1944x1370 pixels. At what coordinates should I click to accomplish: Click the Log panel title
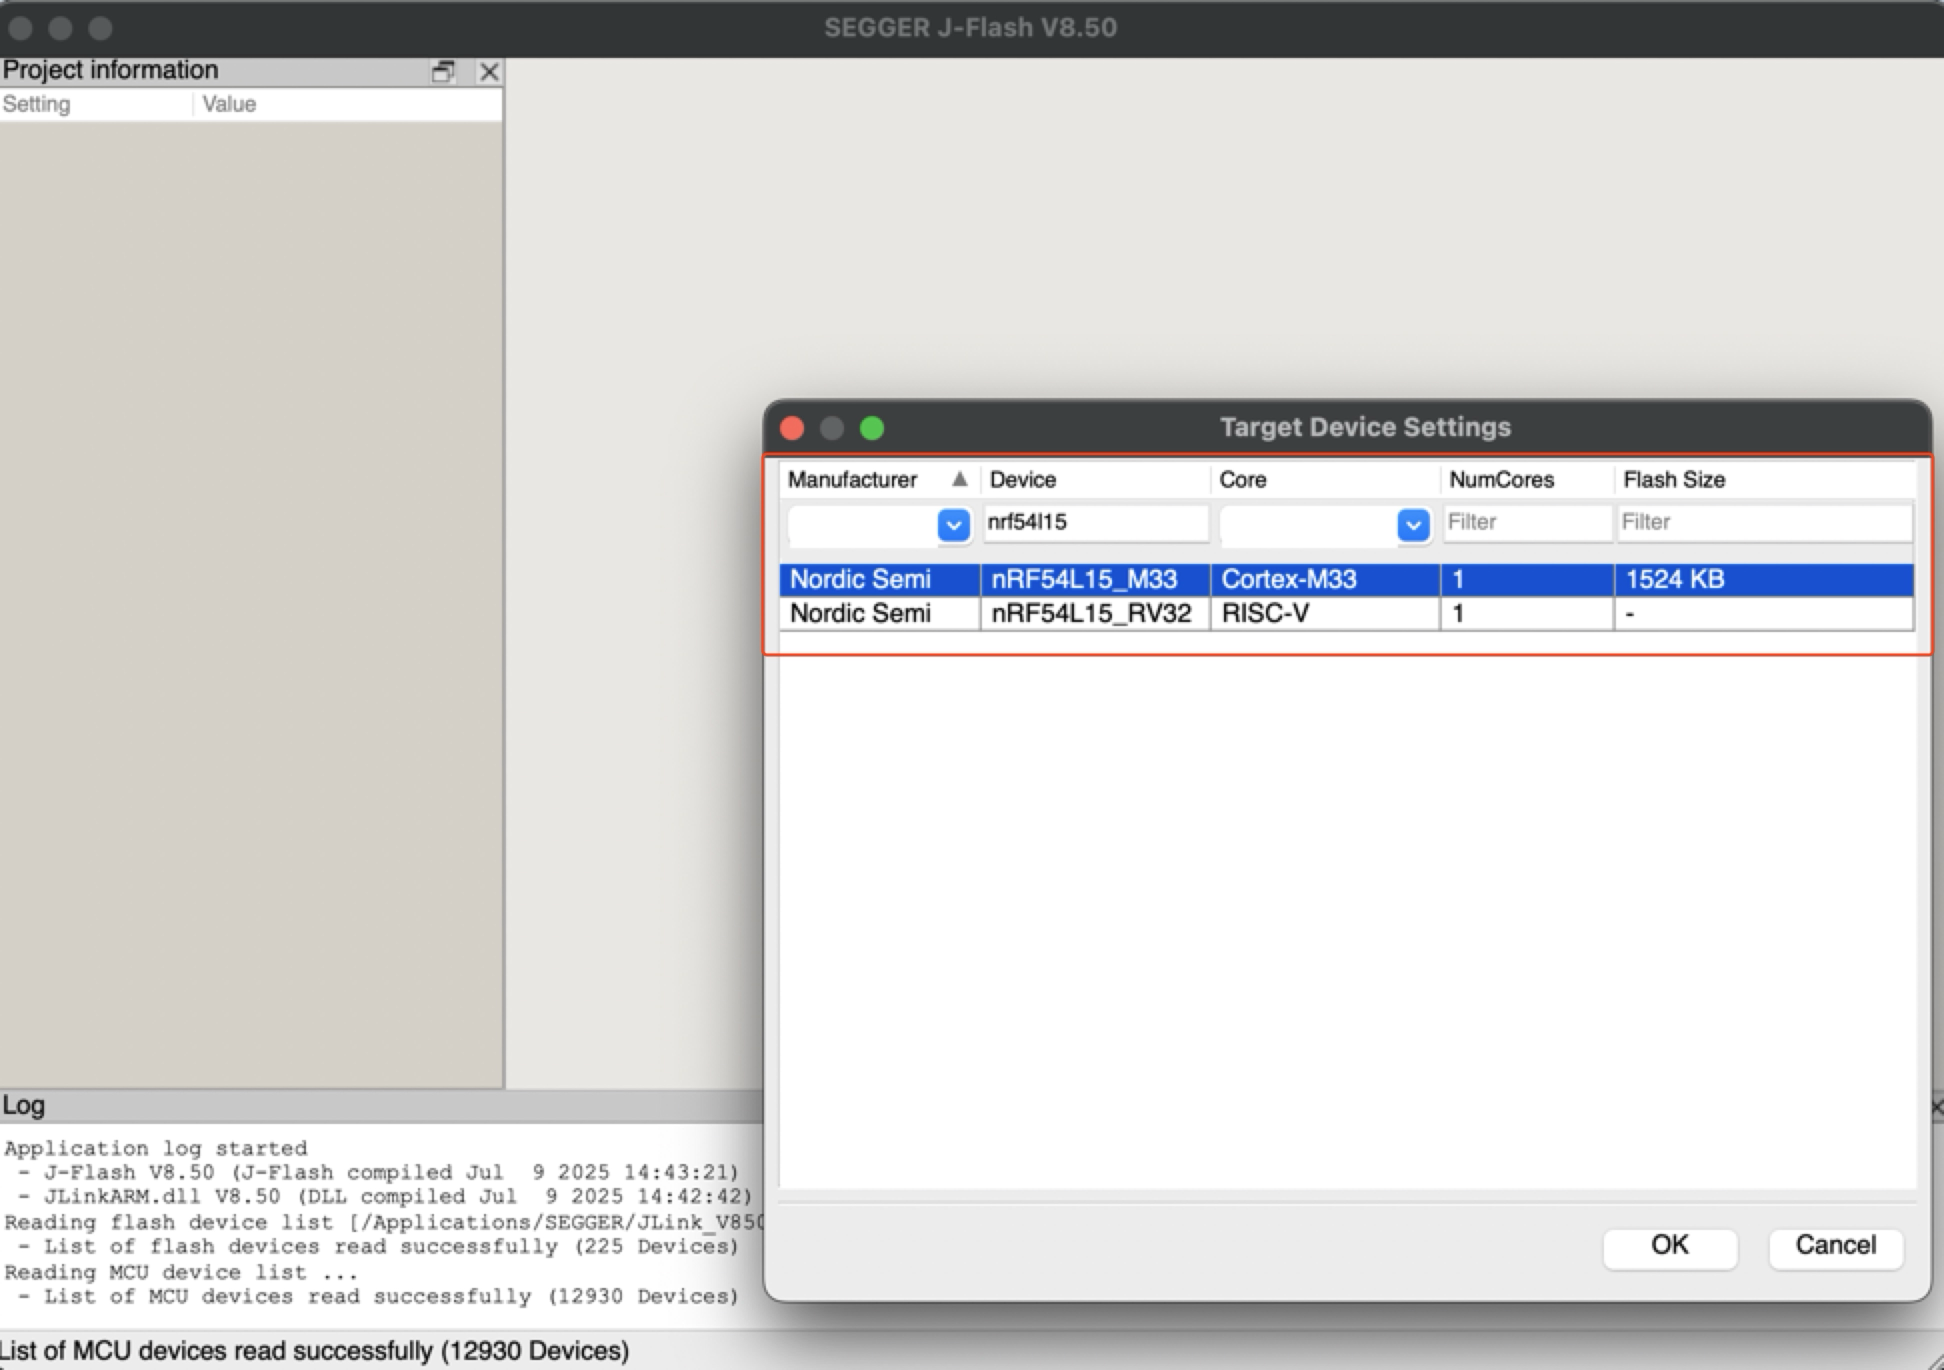24,1106
